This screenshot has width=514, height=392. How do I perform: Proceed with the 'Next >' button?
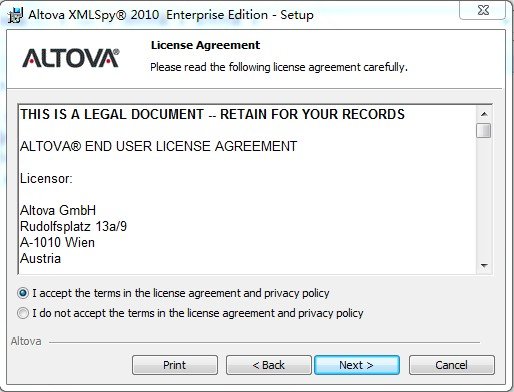click(x=357, y=365)
